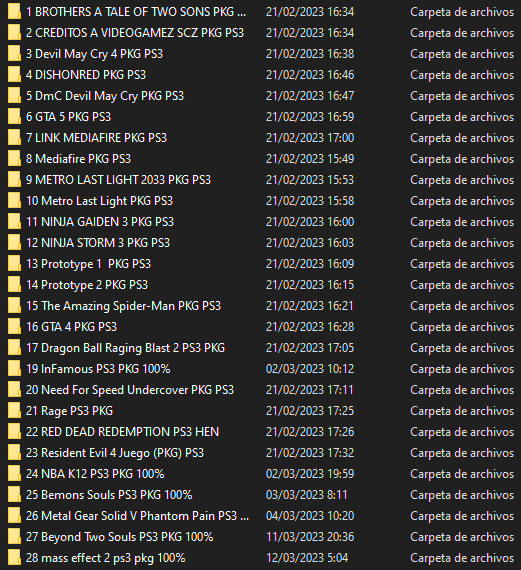This screenshot has width=521, height=570.
Task: Select folder icon of 9 METRO LAST LIGHT 2033
Action: pos(14,180)
